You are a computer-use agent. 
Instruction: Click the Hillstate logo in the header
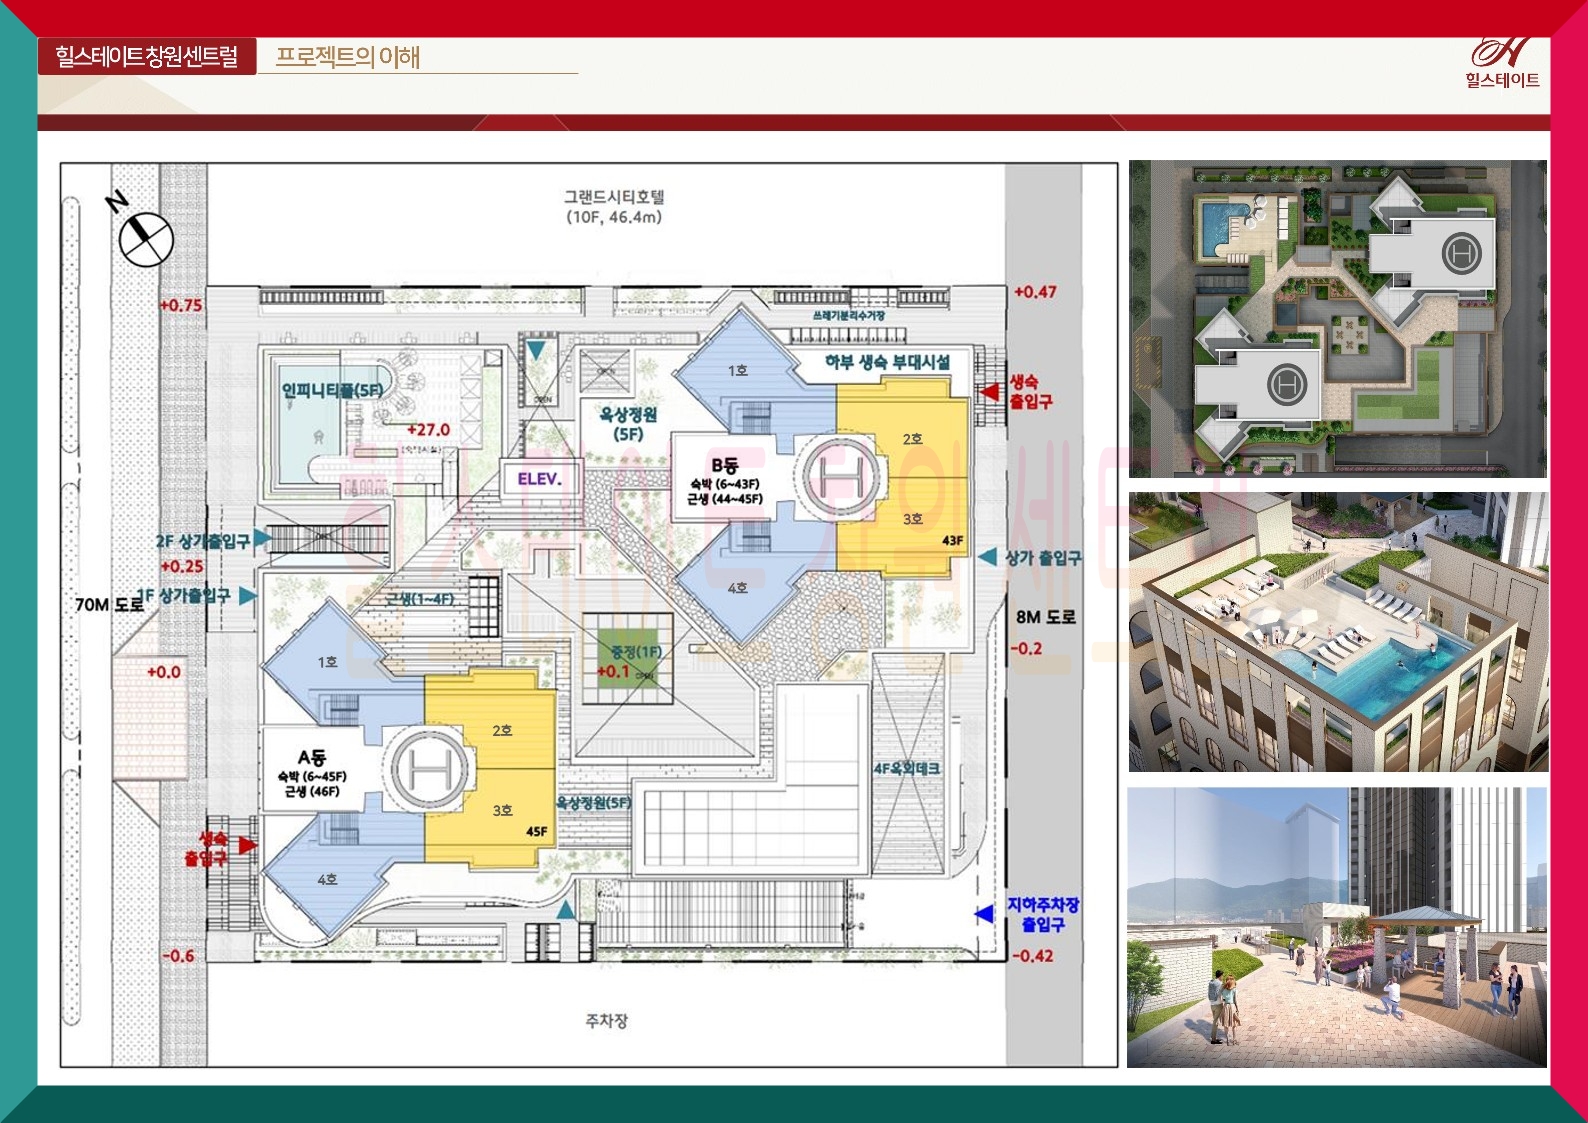pyautogui.click(x=1502, y=63)
